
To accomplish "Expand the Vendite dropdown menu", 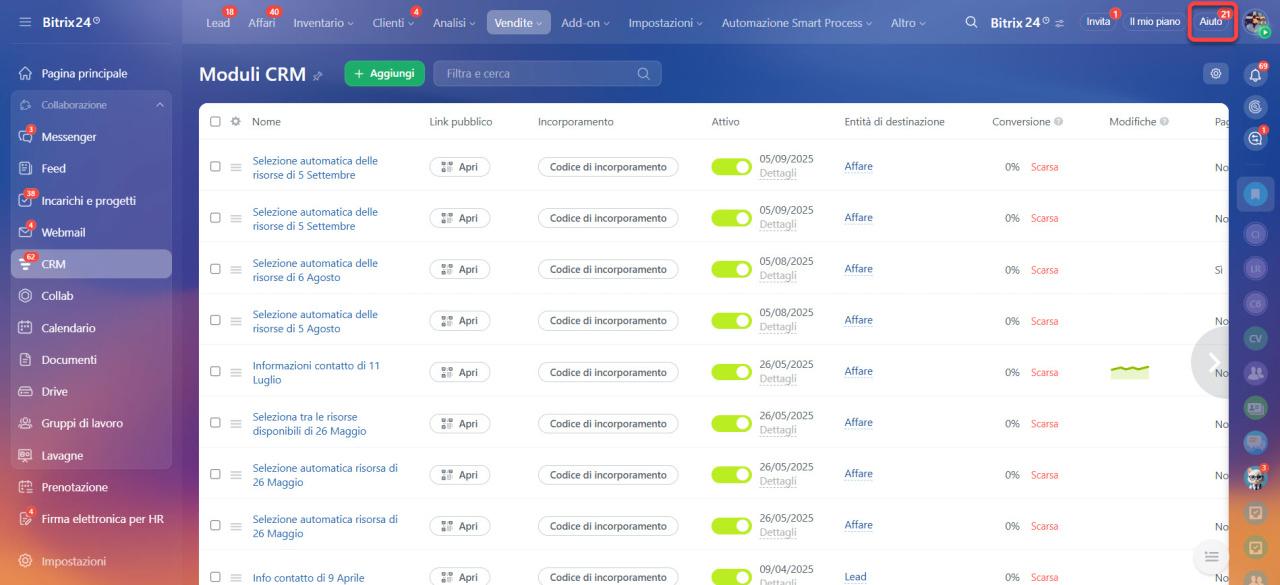I will (518, 22).
